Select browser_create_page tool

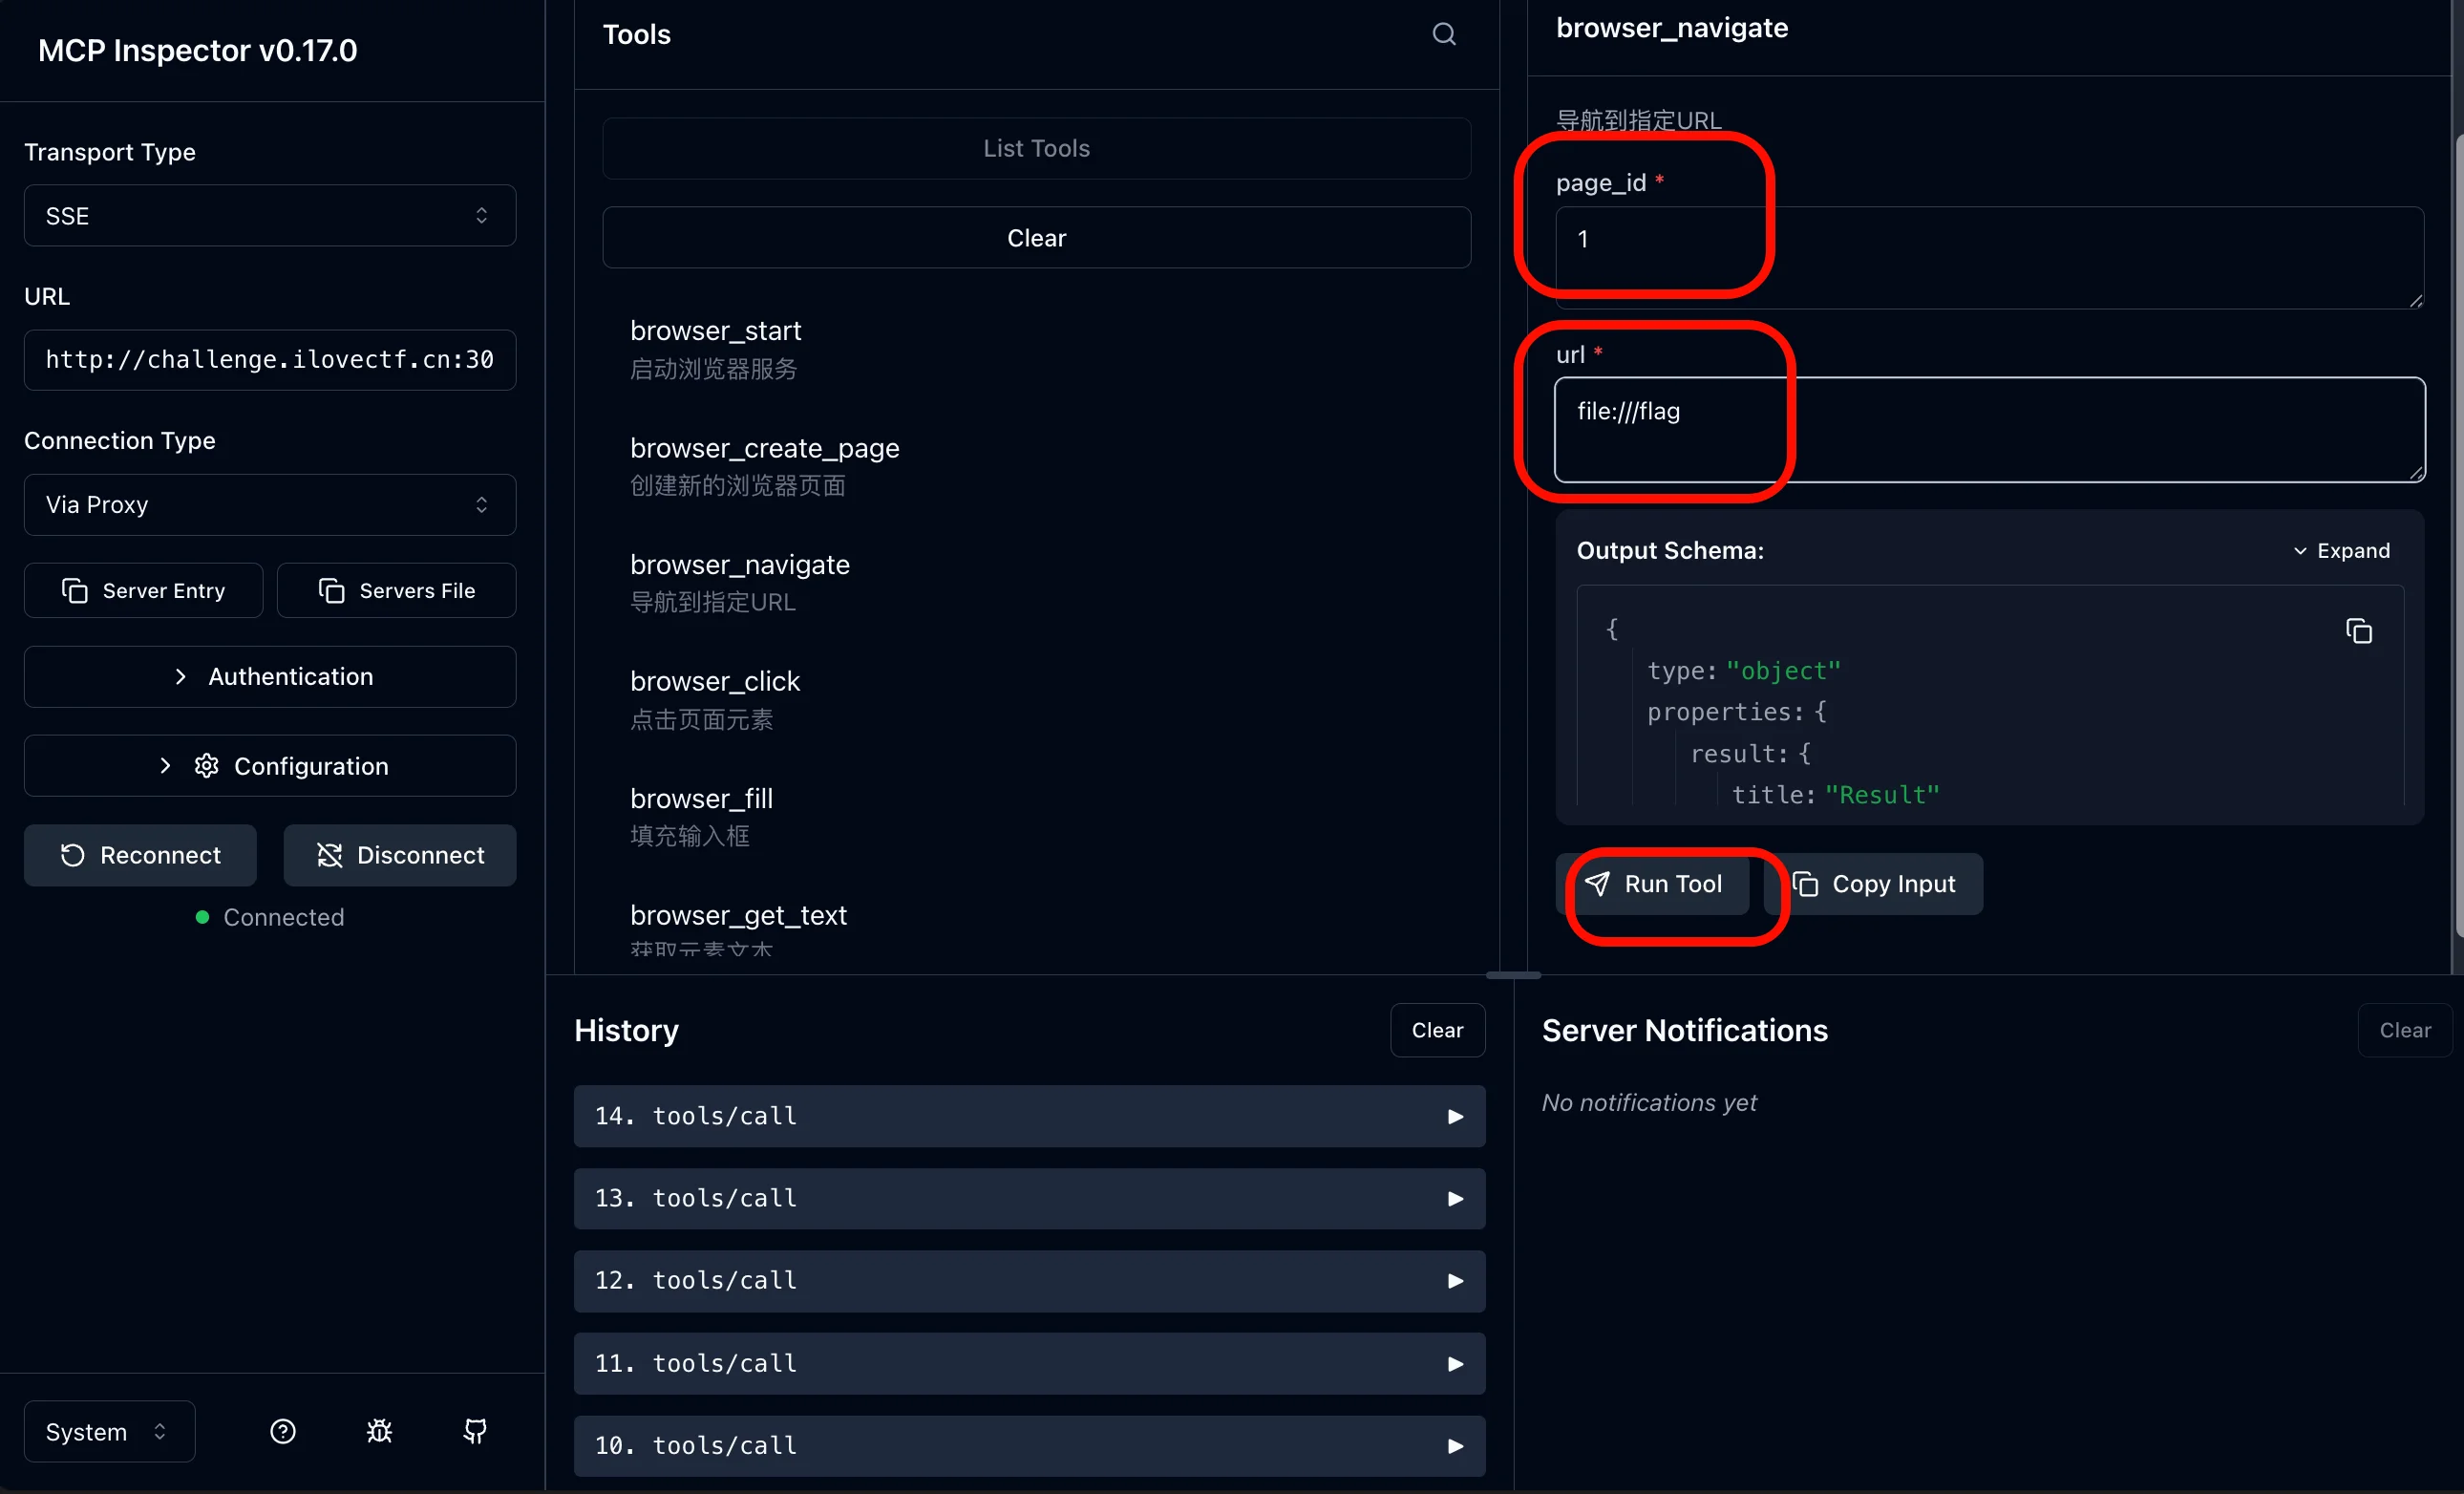pos(764,466)
